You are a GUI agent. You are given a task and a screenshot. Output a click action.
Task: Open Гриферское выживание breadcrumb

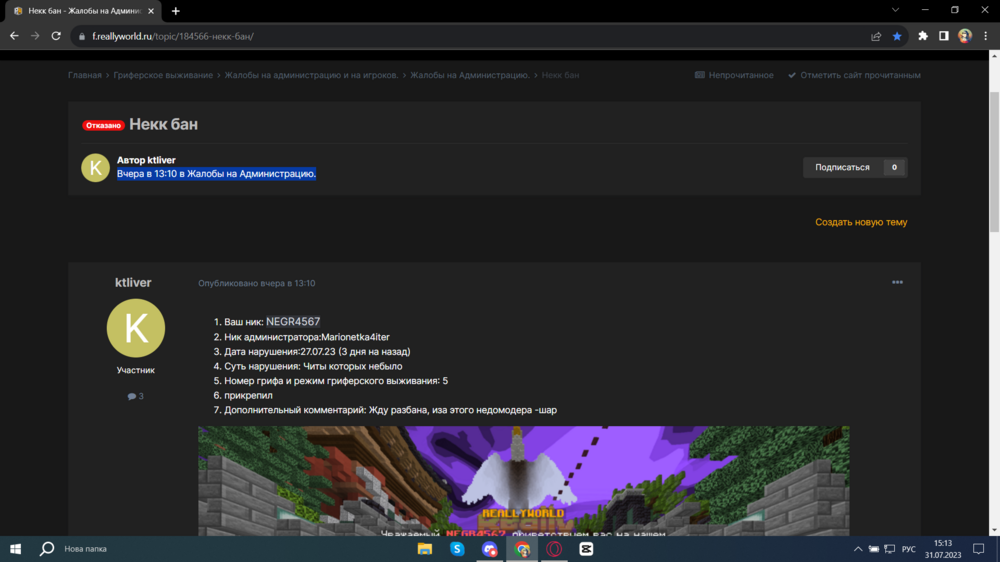pyautogui.click(x=163, y=75)
